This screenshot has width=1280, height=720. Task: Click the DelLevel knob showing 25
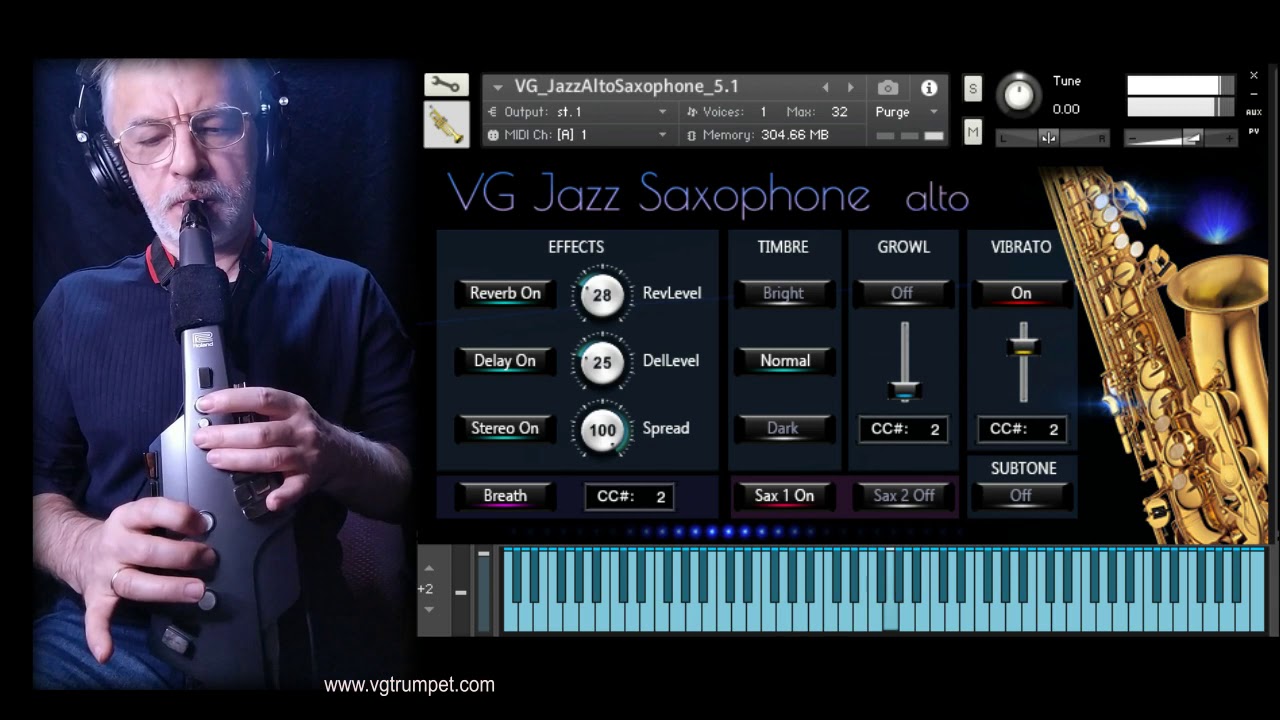click(x=602, y=362)
